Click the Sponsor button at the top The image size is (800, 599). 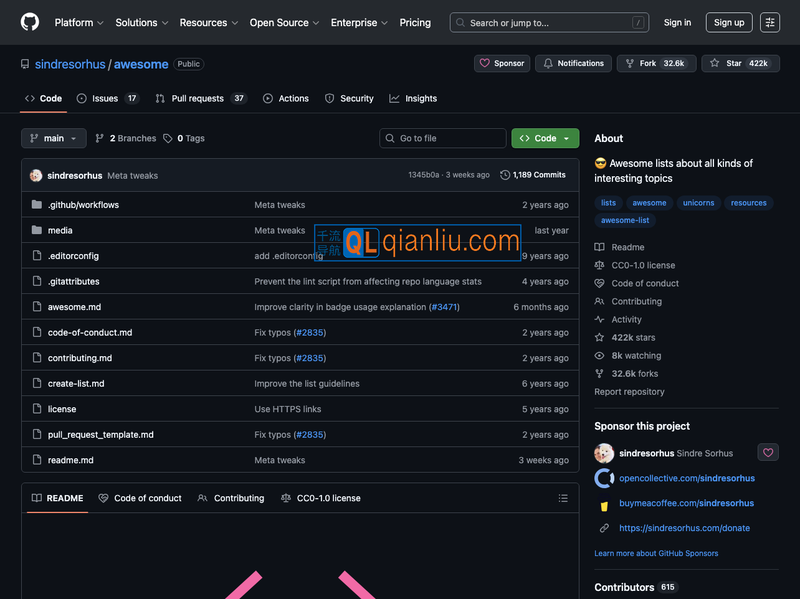click(x=502, y=63)
